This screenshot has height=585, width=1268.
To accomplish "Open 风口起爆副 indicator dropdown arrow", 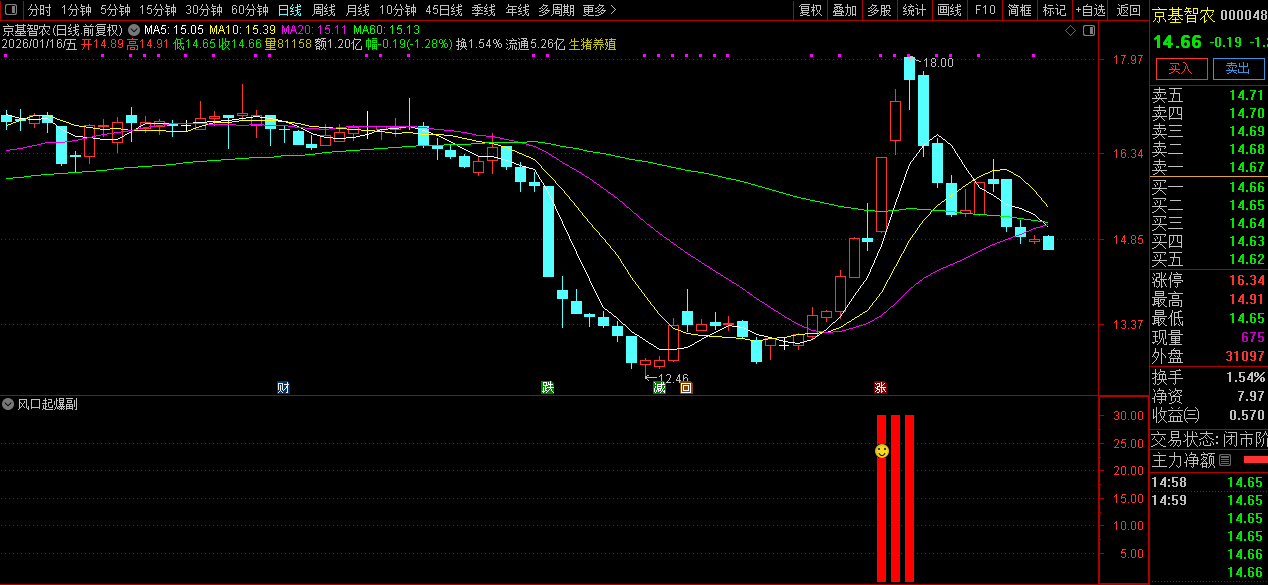I will point(9,405).
